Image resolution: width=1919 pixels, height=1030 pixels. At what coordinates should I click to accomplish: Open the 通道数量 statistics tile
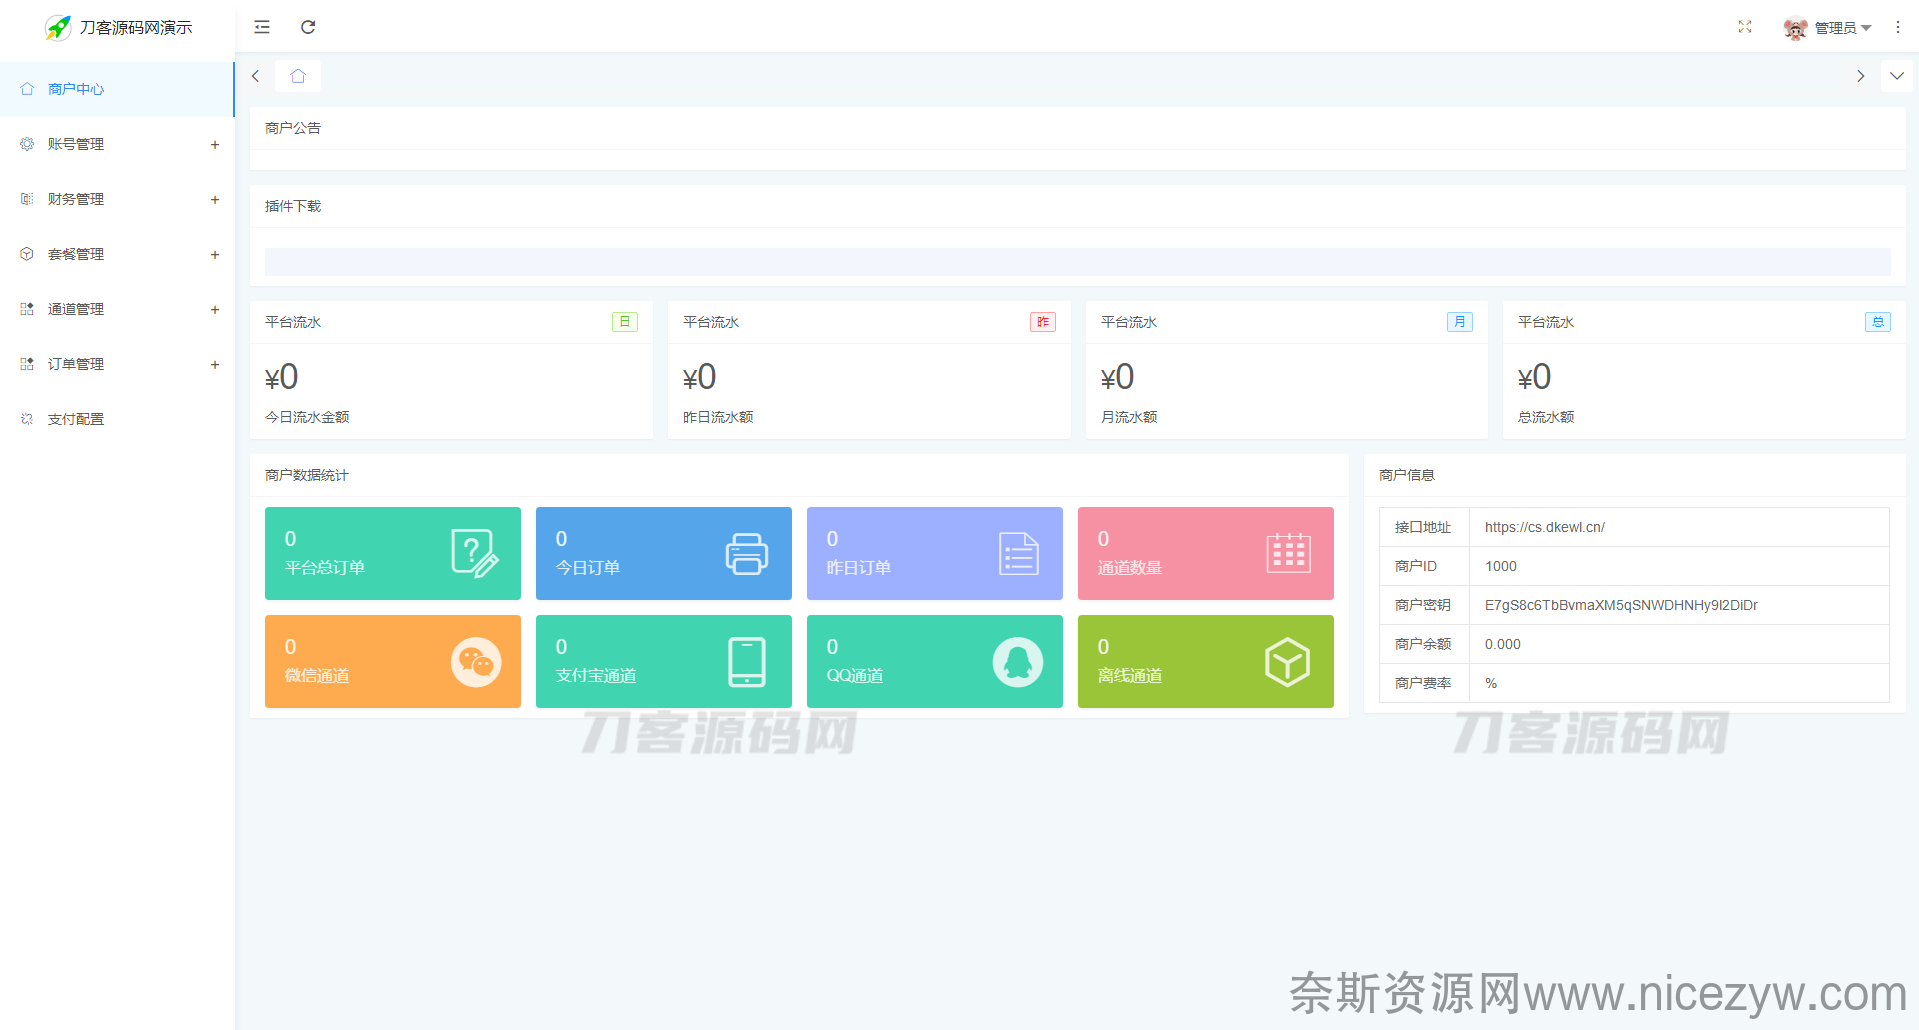1206,553
